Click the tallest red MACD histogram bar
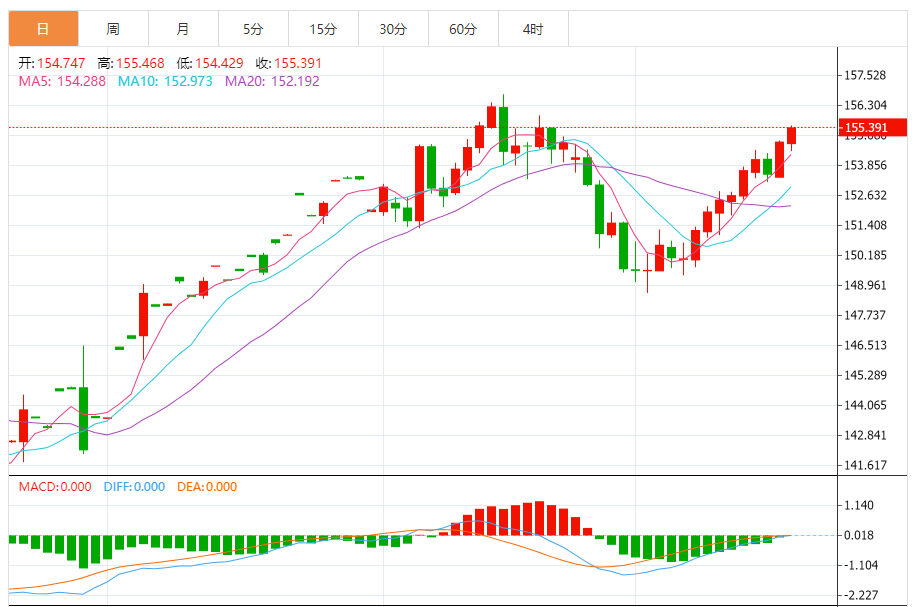Viewport: 913px width, 607px height. point(539,518)
